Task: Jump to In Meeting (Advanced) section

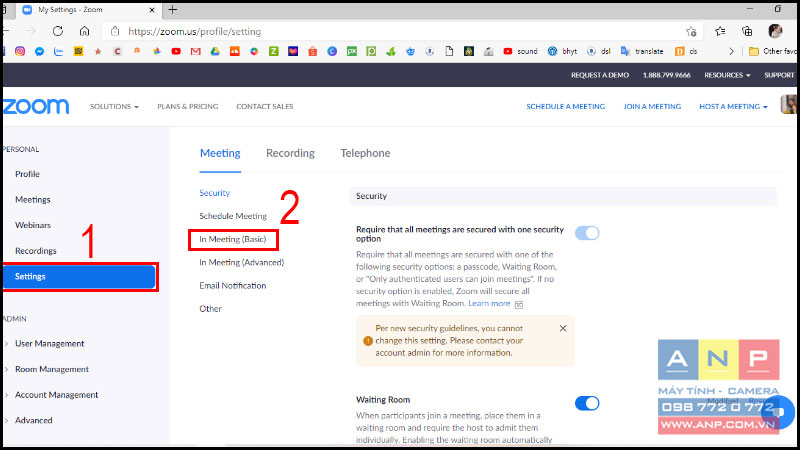Action: click(241, 262)
